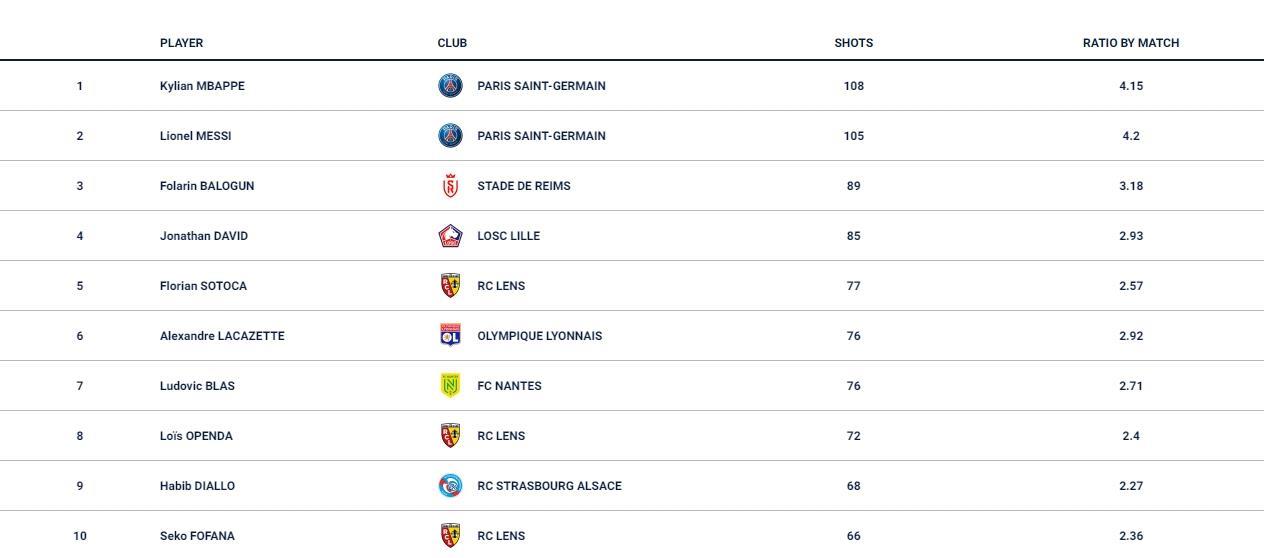Click the SHOTS column header
The height and width of the screenshot is (558, 1264).
click(853, 43)
